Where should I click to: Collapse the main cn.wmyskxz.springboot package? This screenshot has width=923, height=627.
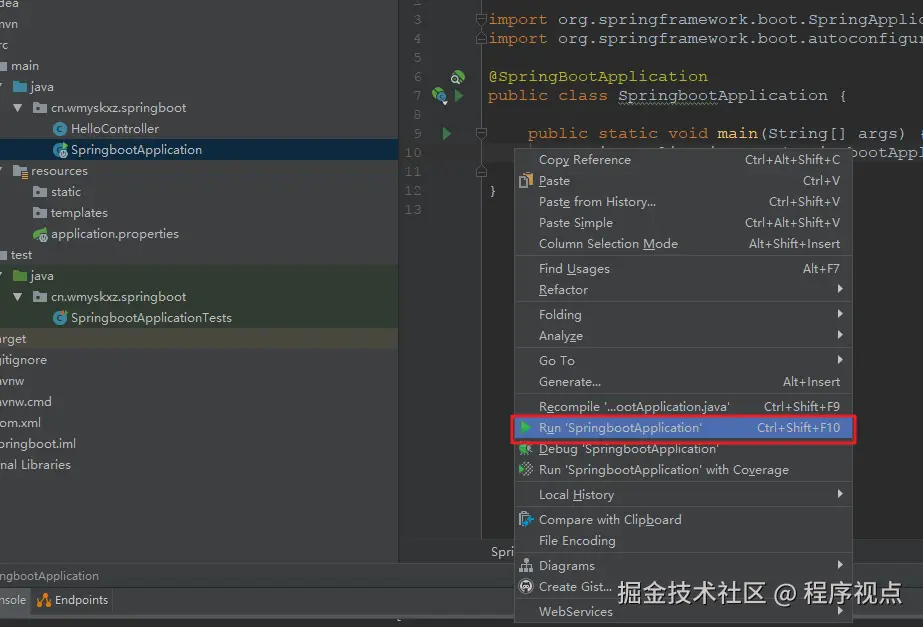point(18,108)
